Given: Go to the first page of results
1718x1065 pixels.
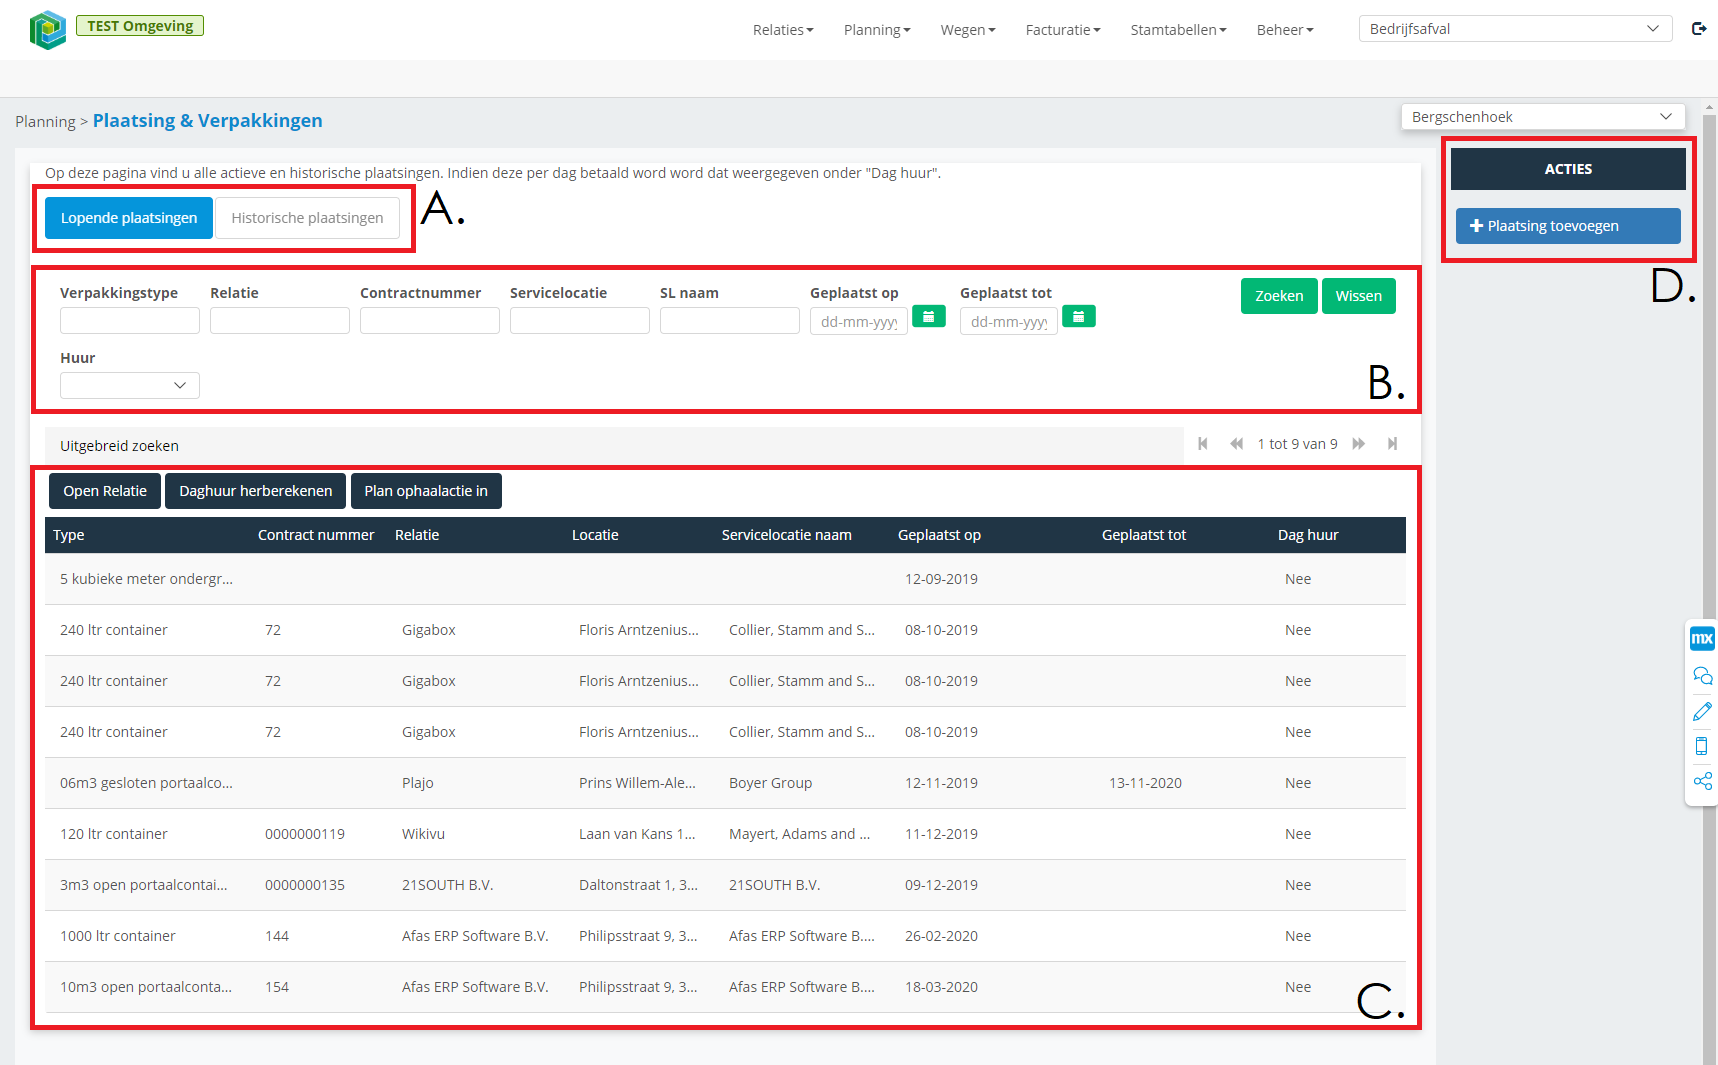Looking at the screenshot, I should pos(1203,444).
